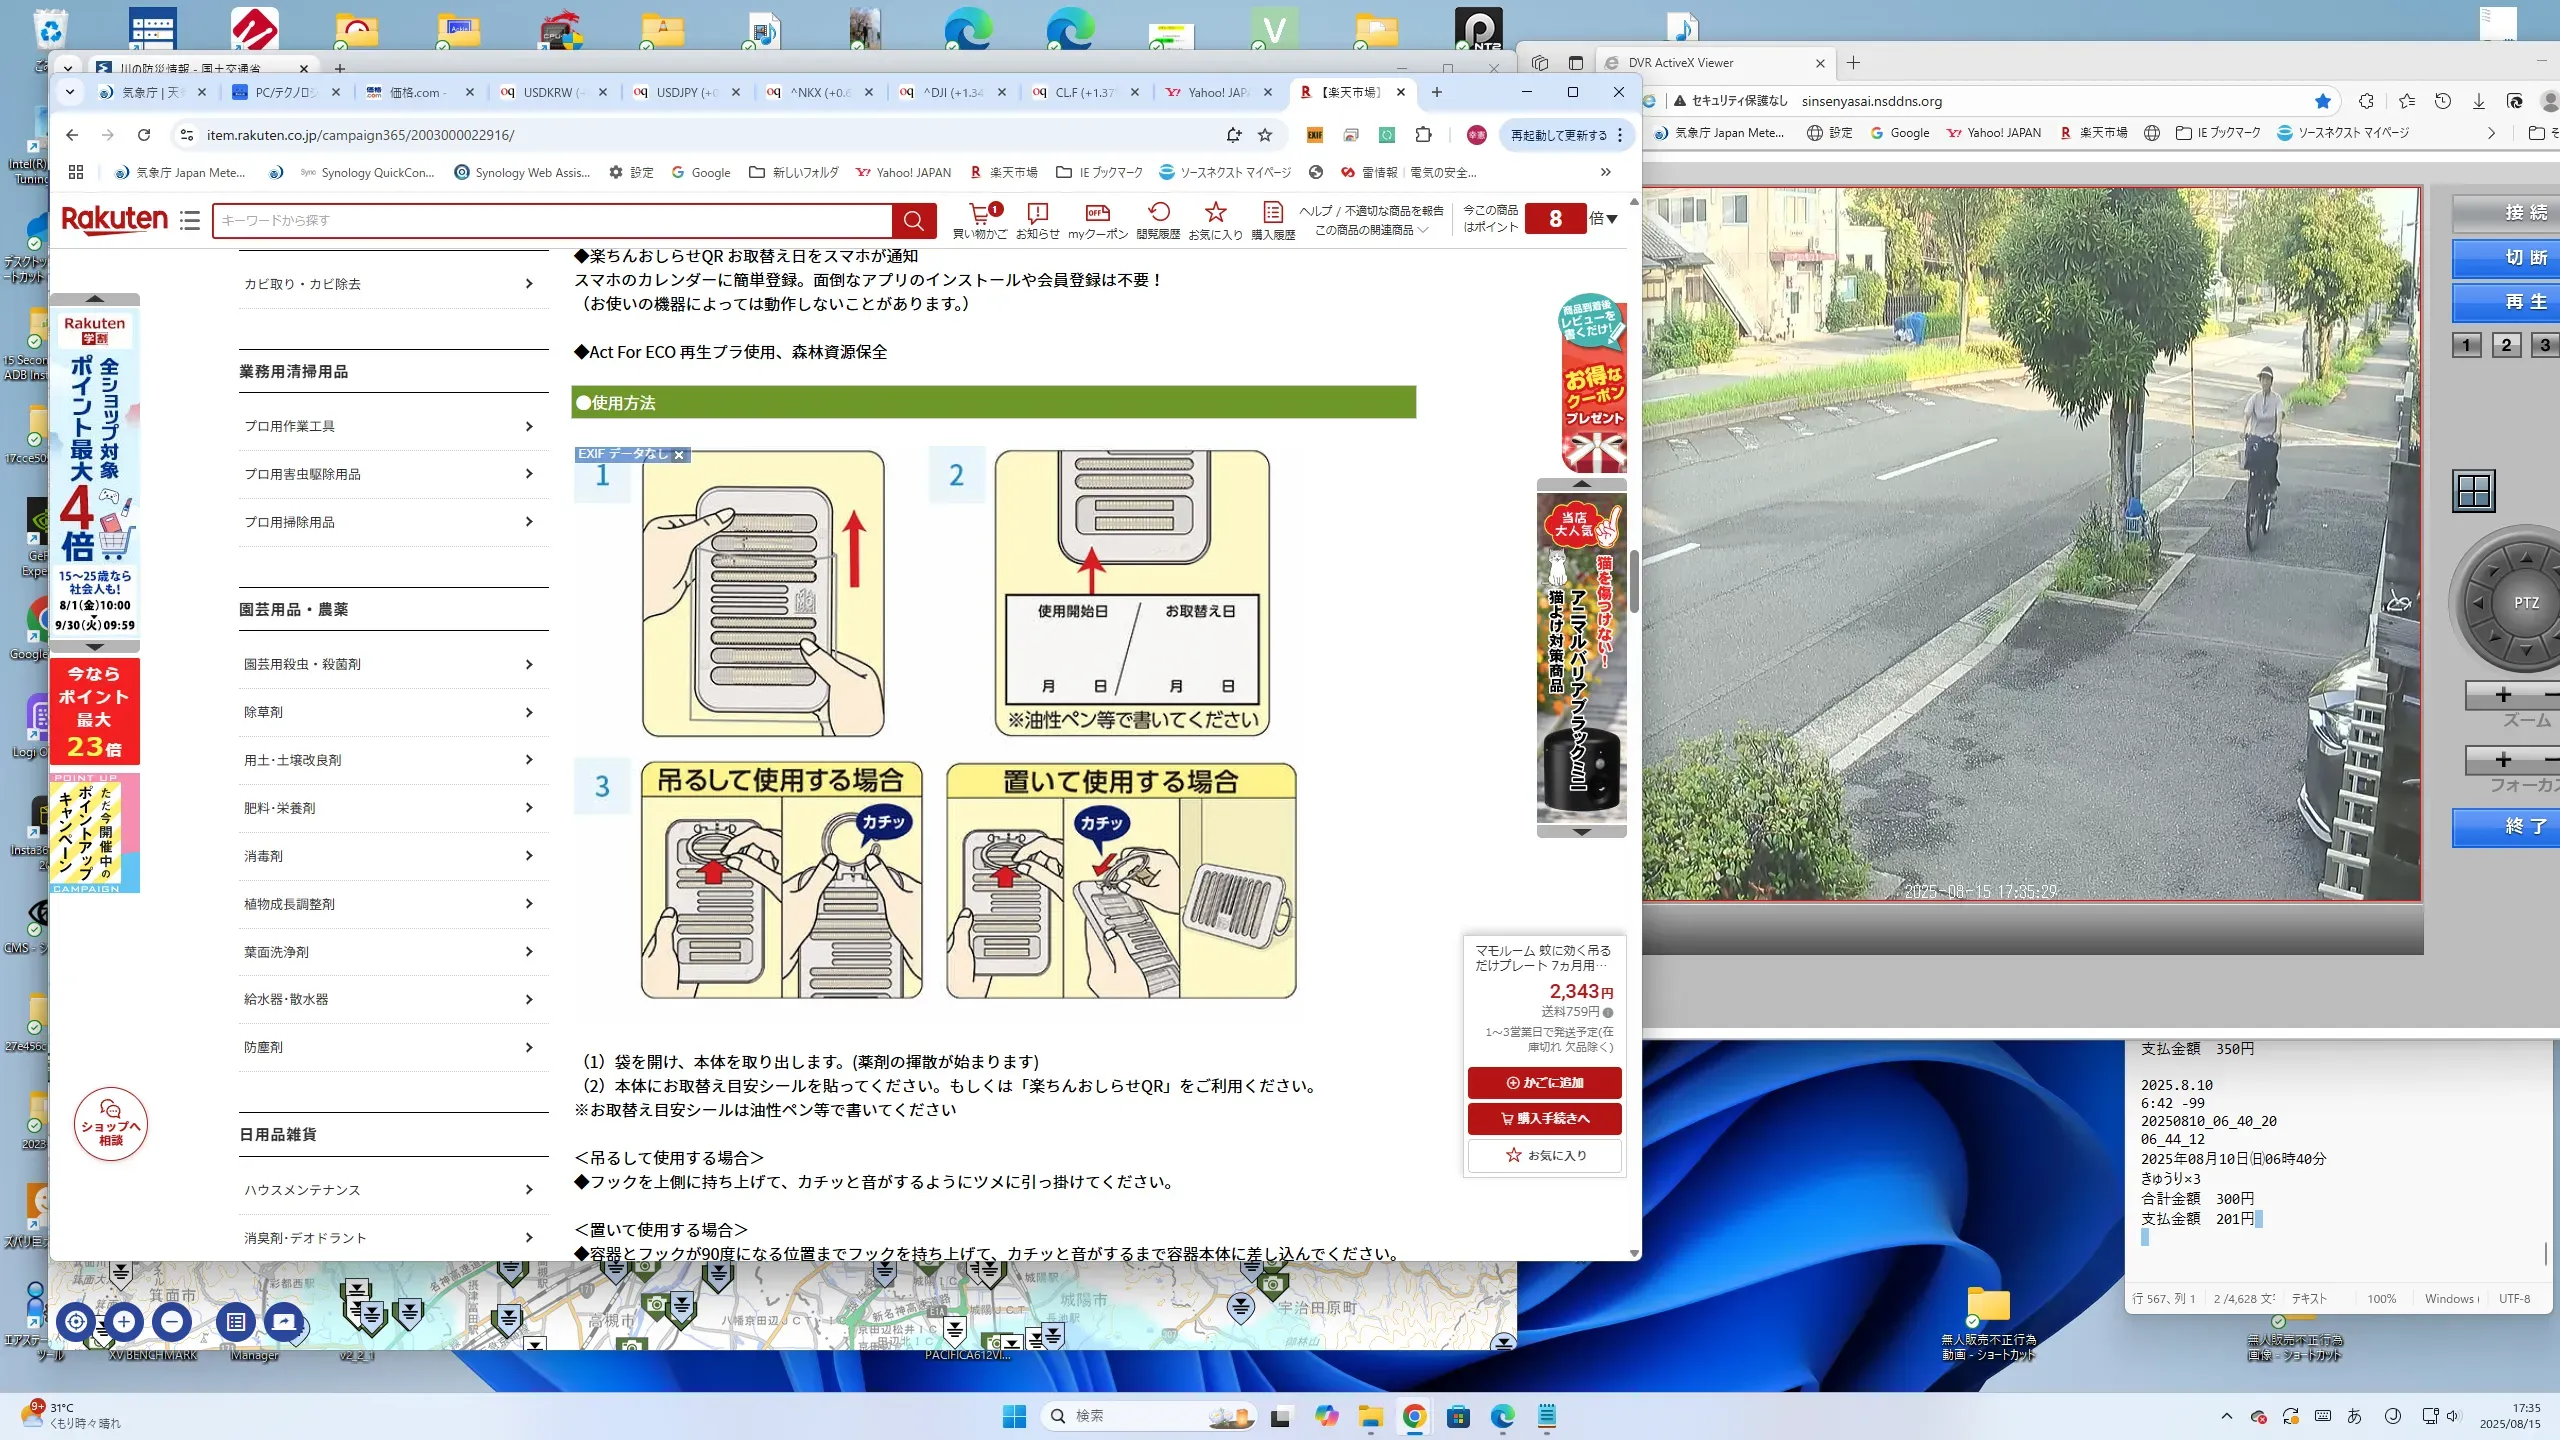This screenshot has height=1440, width=2560.
Task: Switch to the Yahoo! JAPAN browser tab
Action: 1216,92
